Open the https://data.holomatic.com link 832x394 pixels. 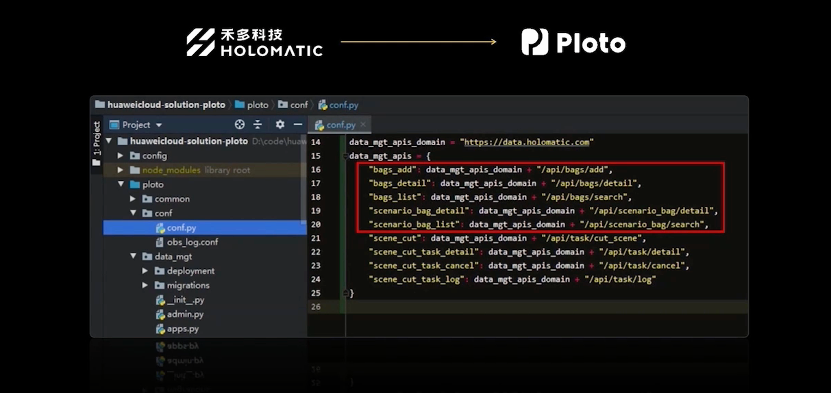click(527, 142)
